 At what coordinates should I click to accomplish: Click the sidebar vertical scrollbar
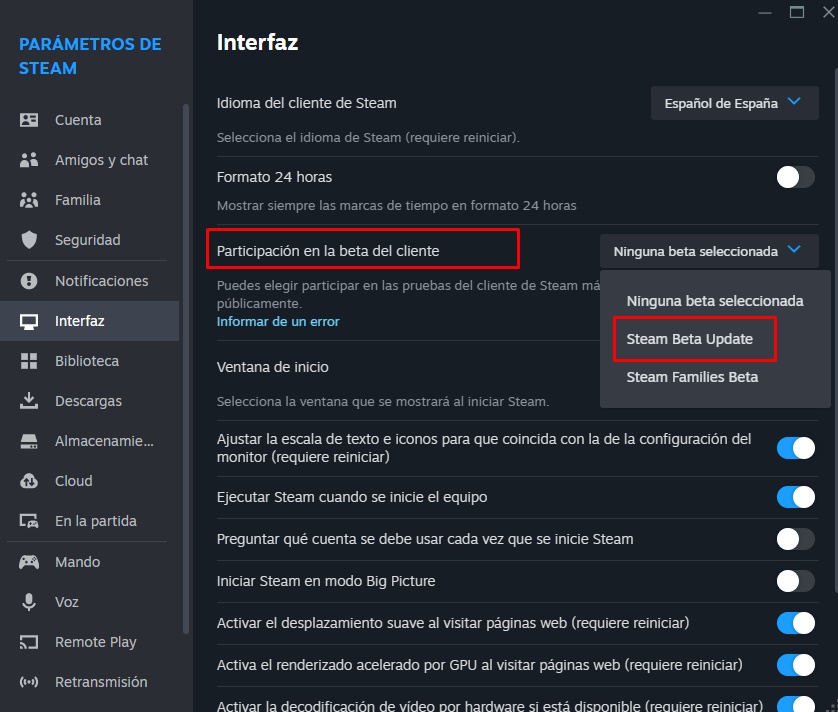coord(186,369)
